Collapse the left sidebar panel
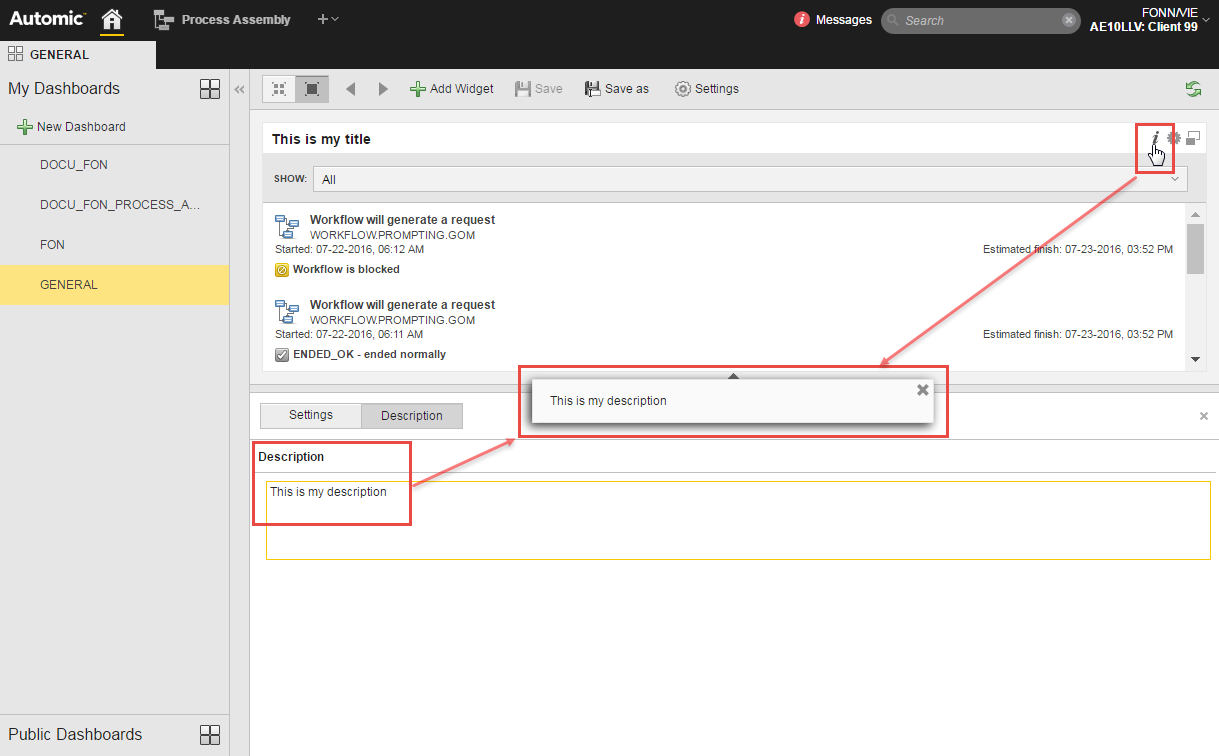 click(x=239, y=89)
